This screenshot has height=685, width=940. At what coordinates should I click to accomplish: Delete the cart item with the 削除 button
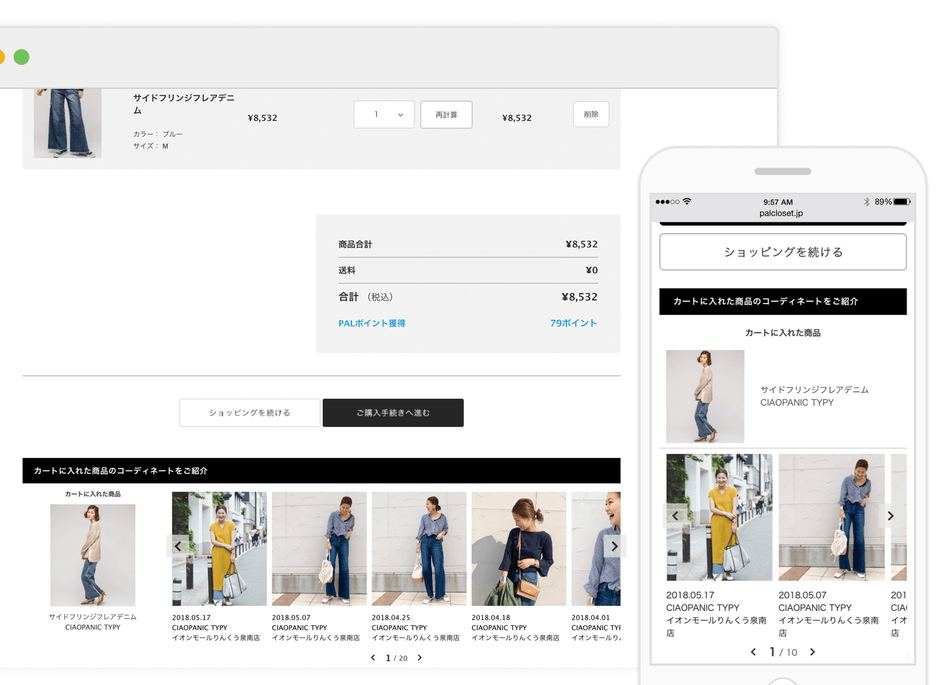coord(590,114)
